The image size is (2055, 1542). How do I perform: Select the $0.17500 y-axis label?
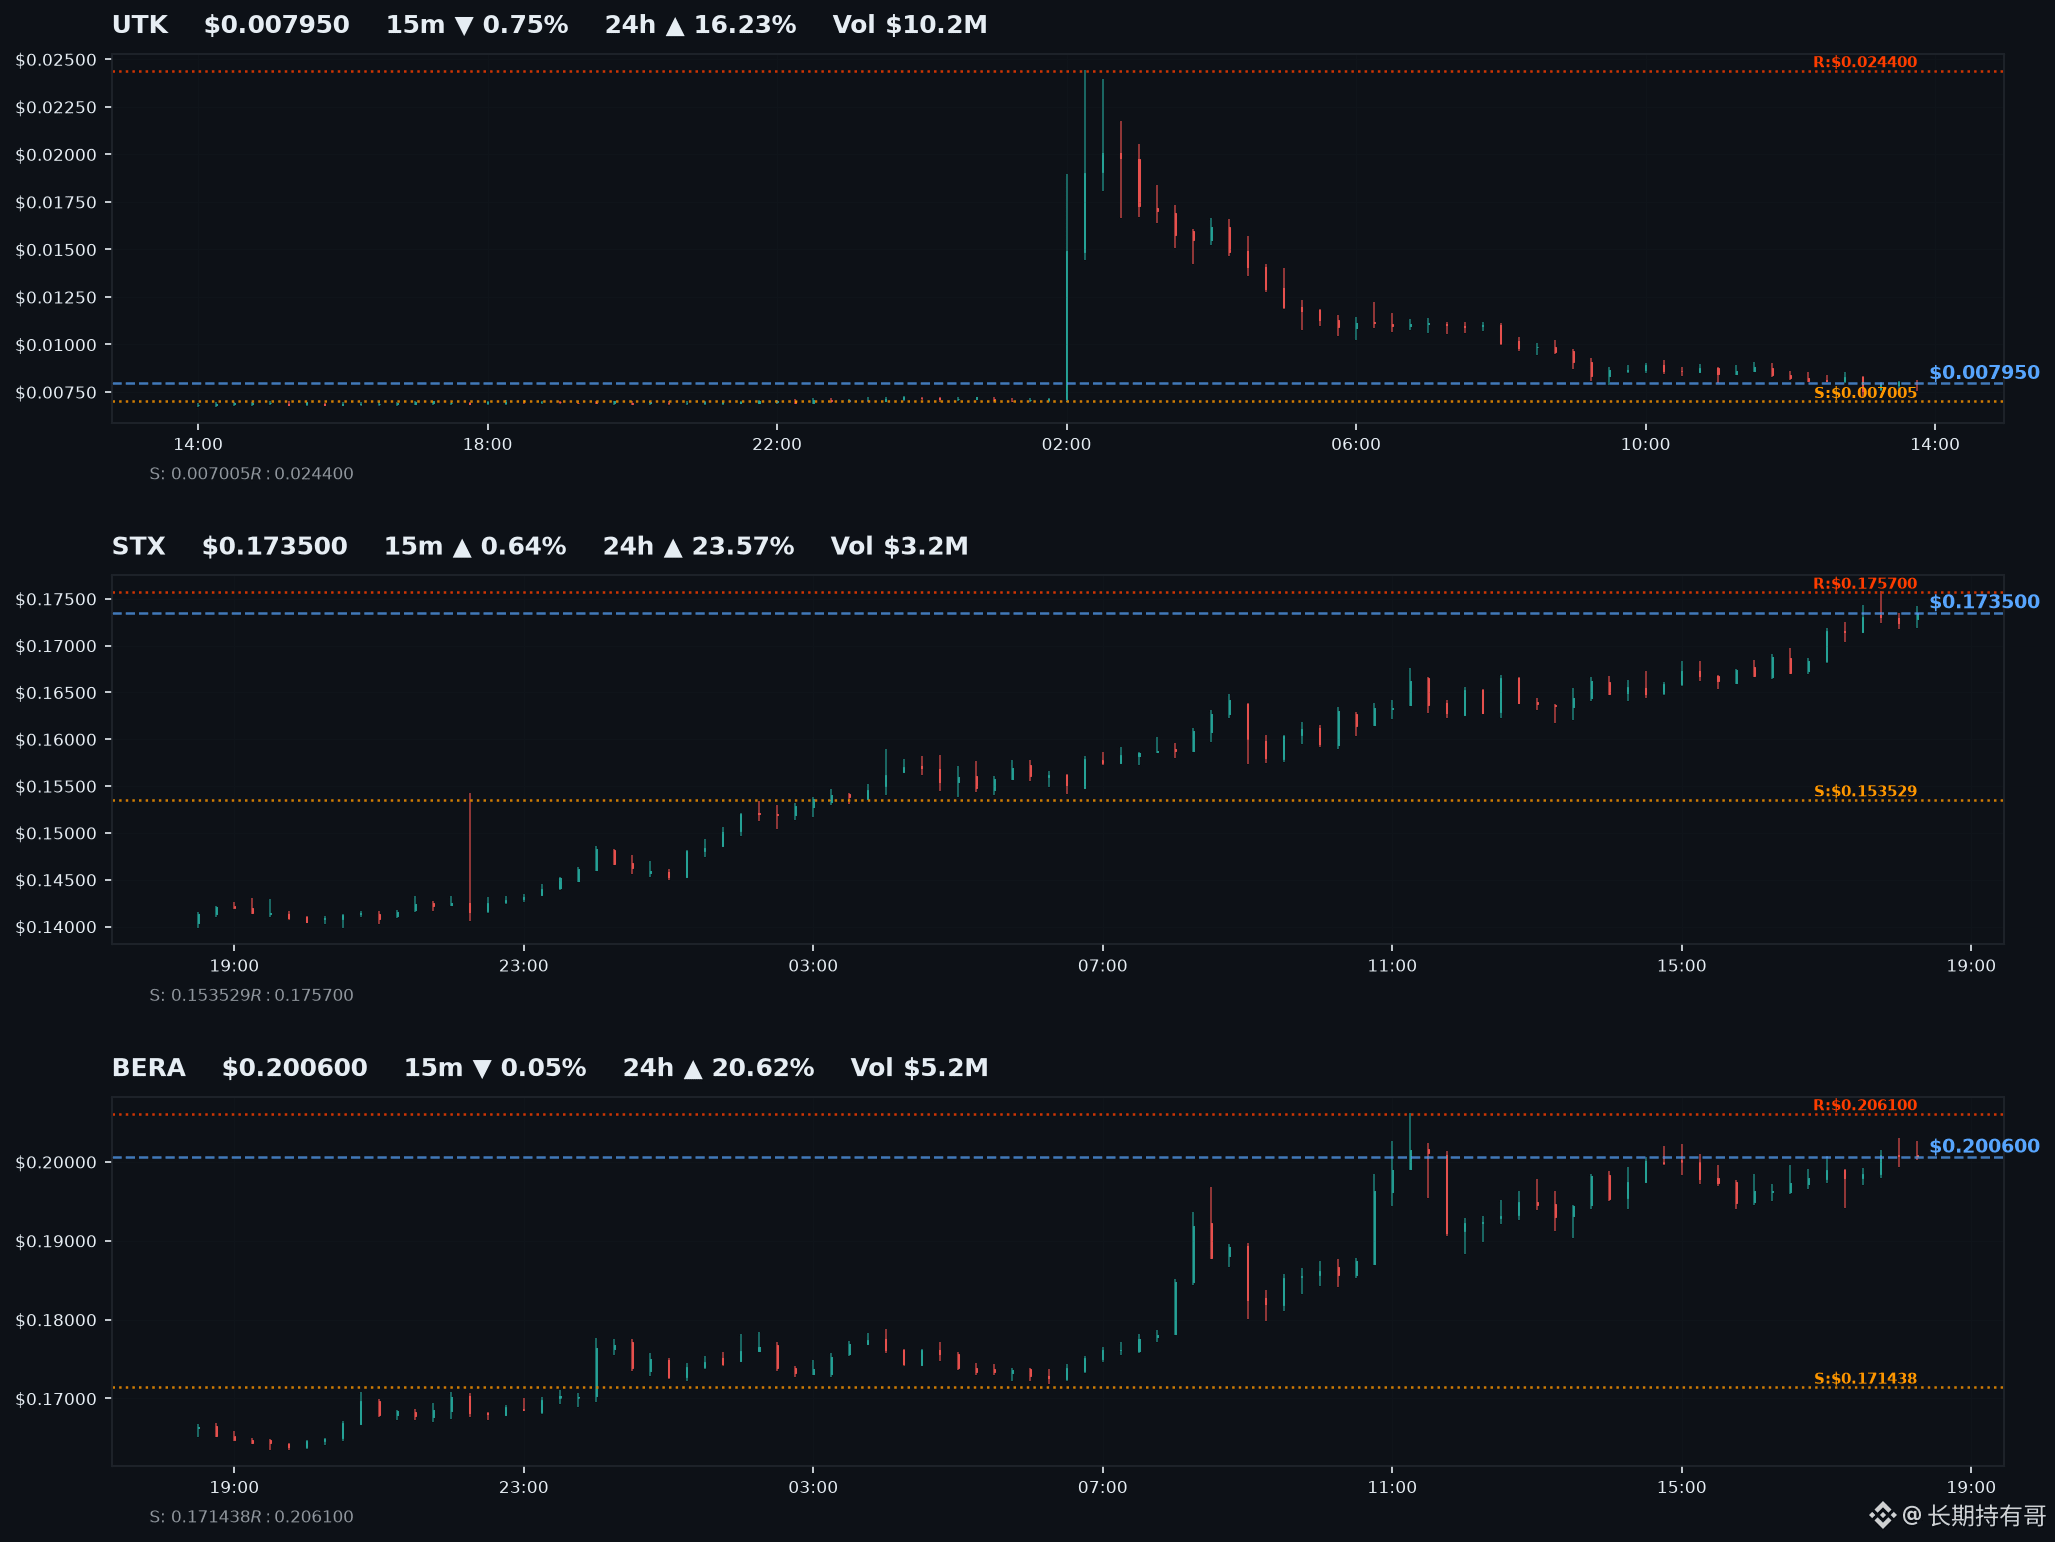pyautogui.click(x=56, y=600)
